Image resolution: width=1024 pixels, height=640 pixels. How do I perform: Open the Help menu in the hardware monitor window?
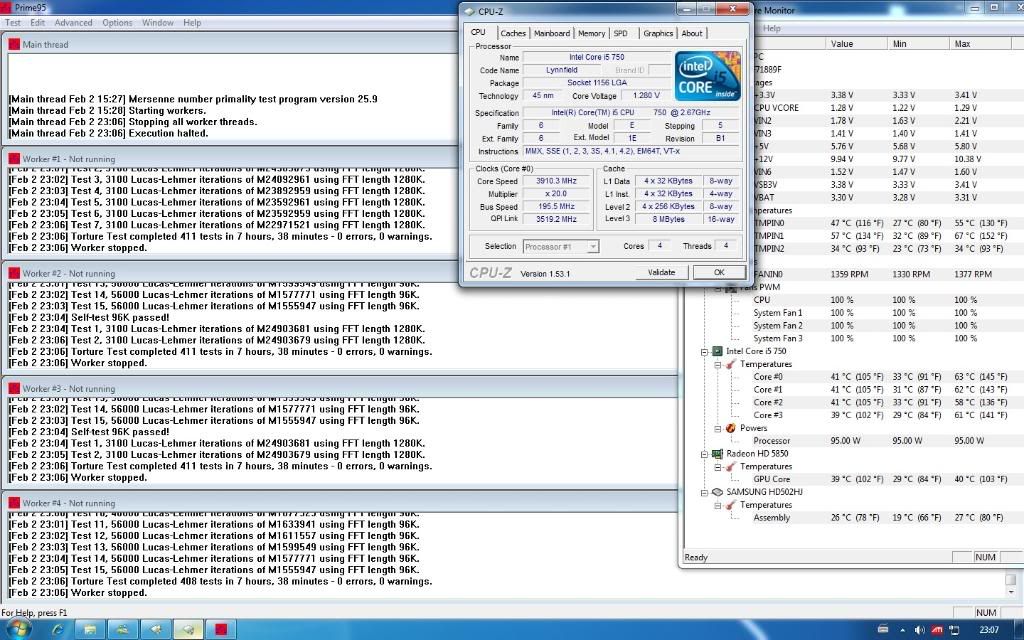(x=771, y=28)
